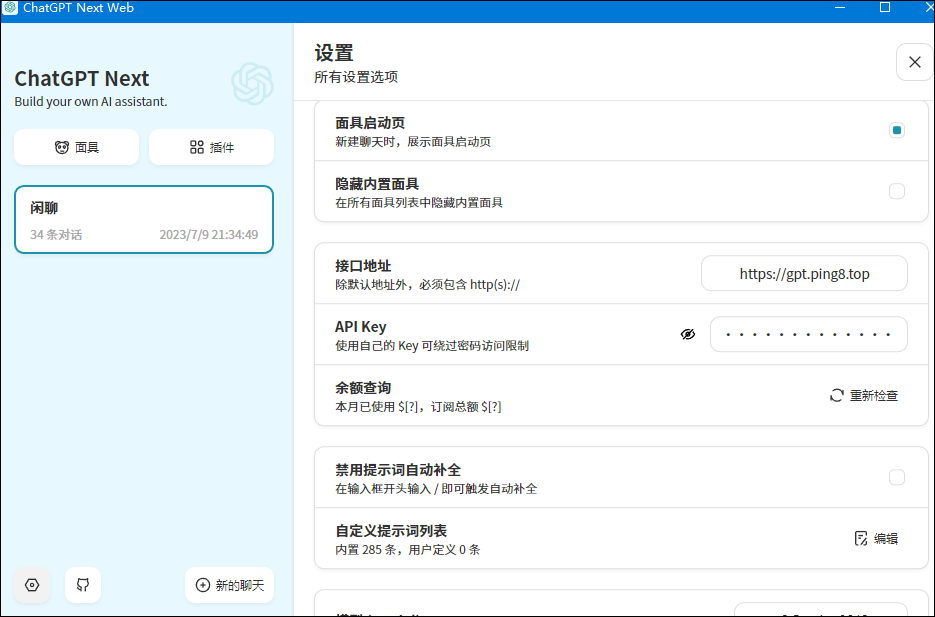
Task: Click the ChatGPT Next Web titlebar icon
Action: pyautogui.click(x=12, y=8)
